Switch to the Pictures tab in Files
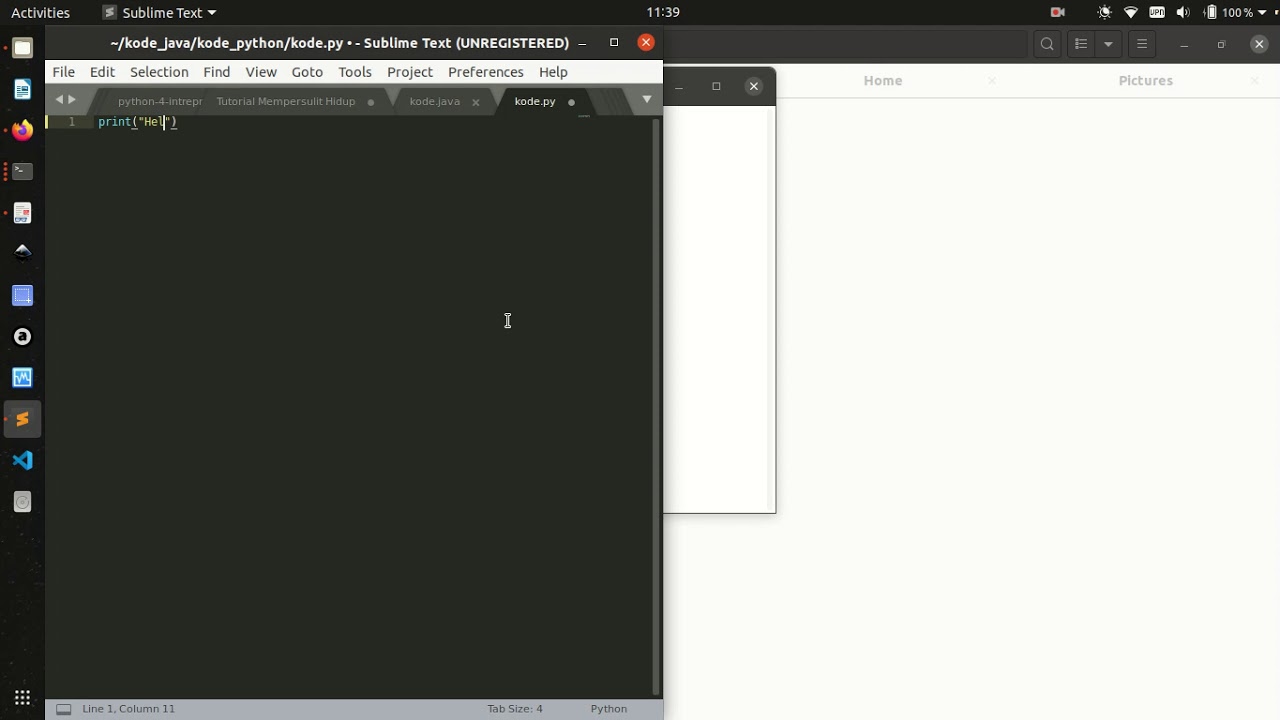Viewport: 1280px width, 720px height. click(1146, 80)
